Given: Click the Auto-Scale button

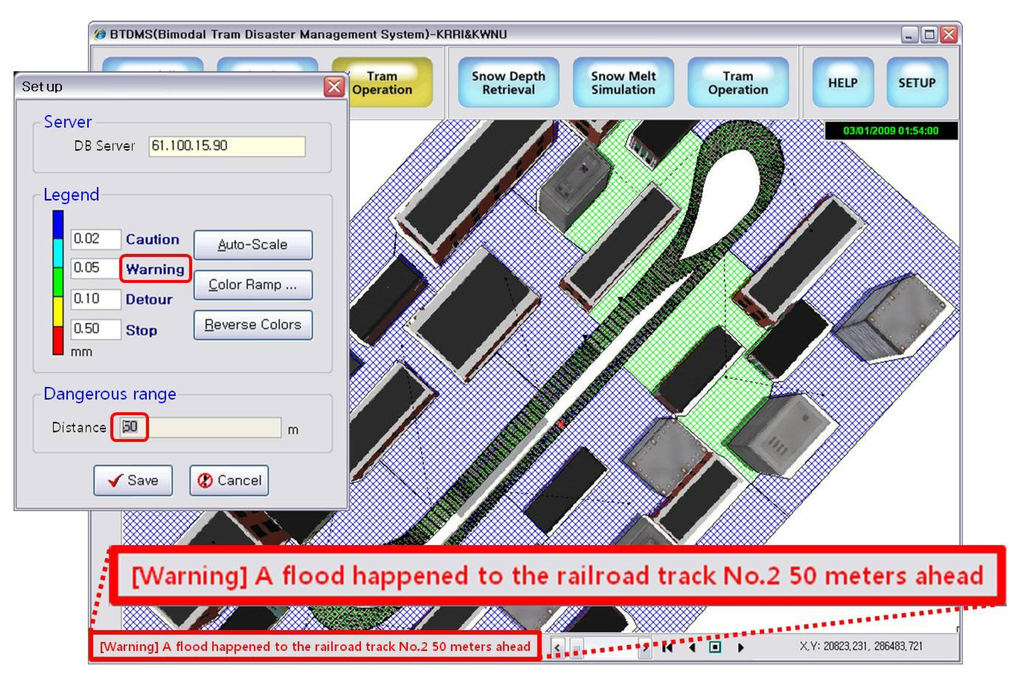Looking at the screenshot, I should pyautogui.click(x=252, y=245).
